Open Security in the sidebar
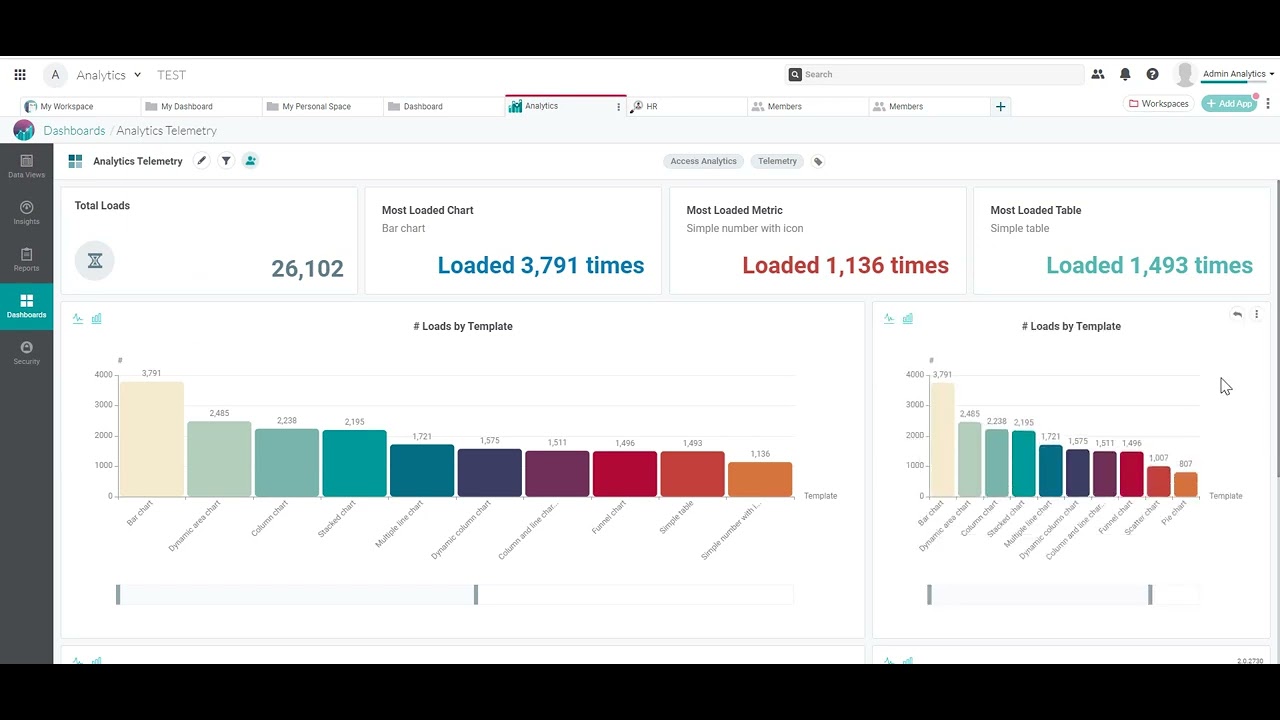The image size is (1280, 720). [26, 353]
